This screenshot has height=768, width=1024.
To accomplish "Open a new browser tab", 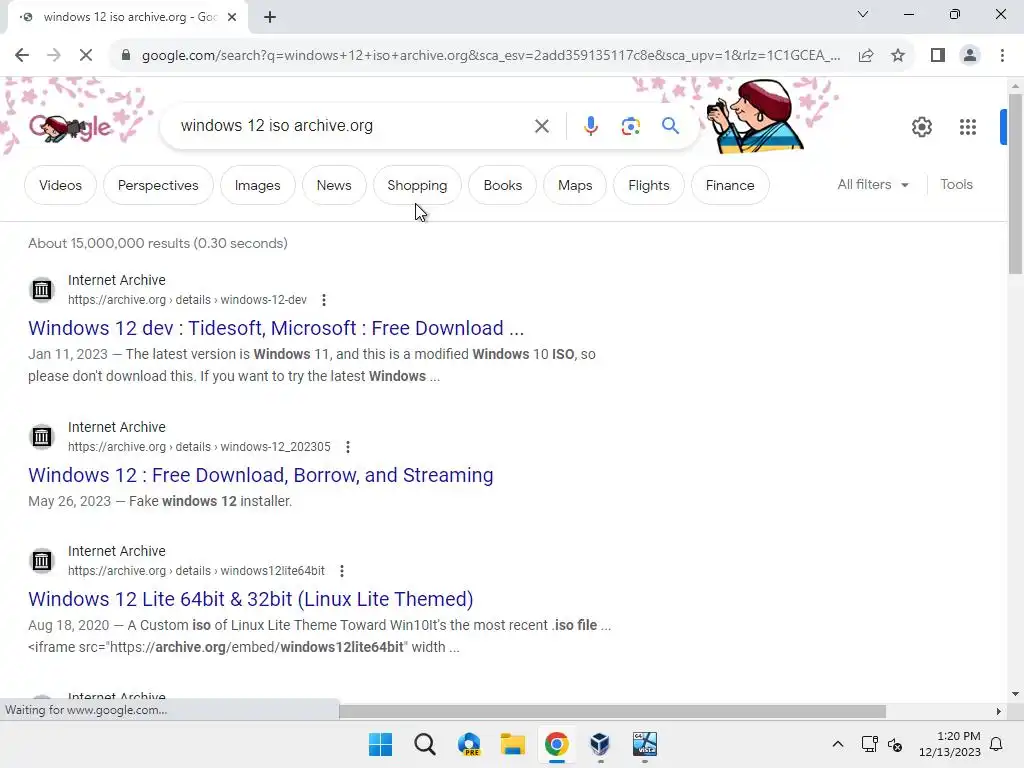I will [270, 17].
